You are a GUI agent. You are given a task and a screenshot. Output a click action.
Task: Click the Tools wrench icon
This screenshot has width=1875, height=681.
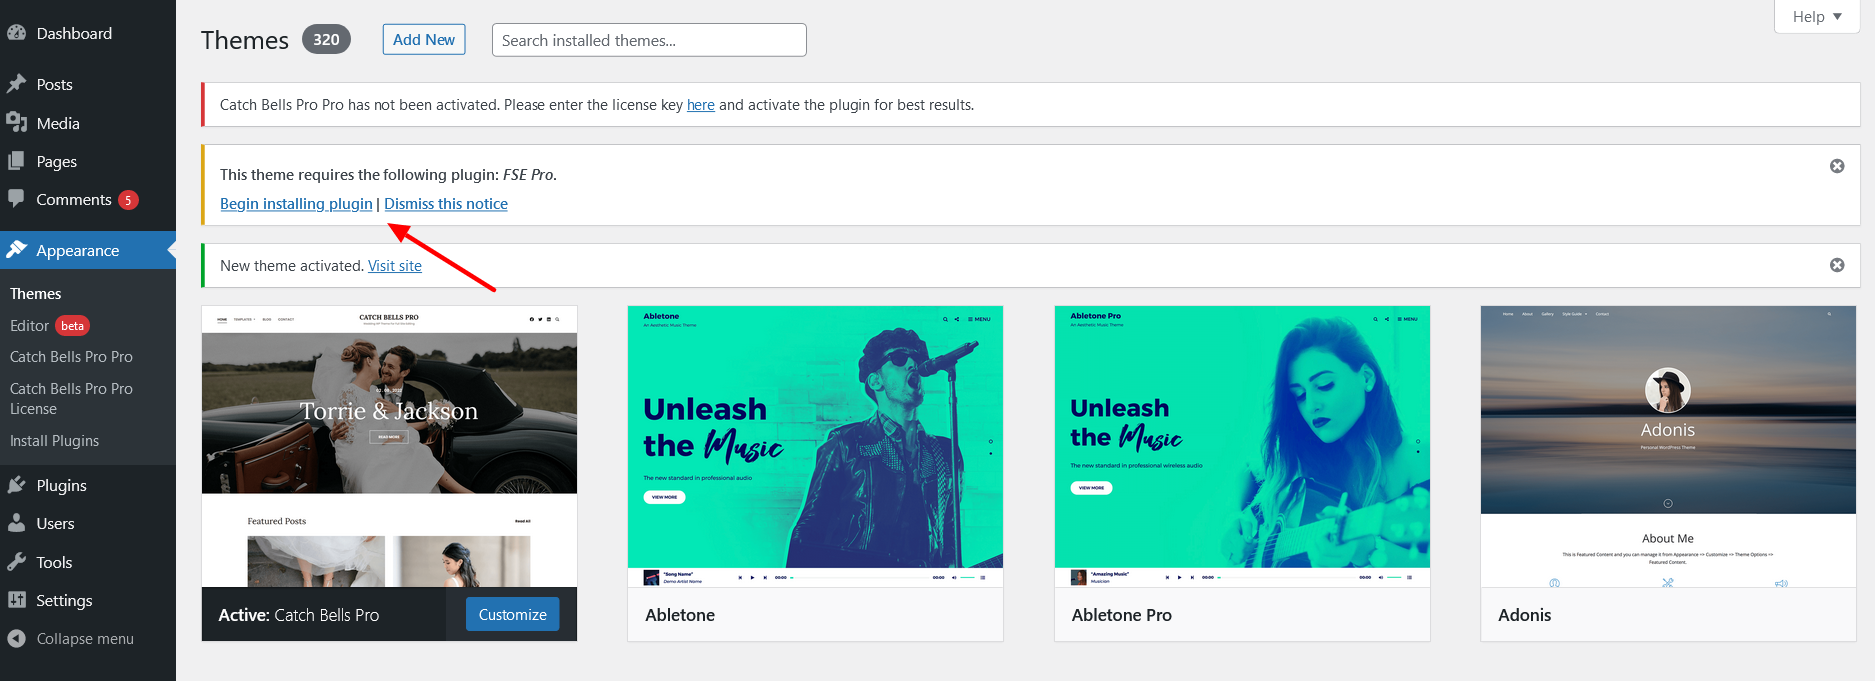pyautogui.click(x=16, y=562)
